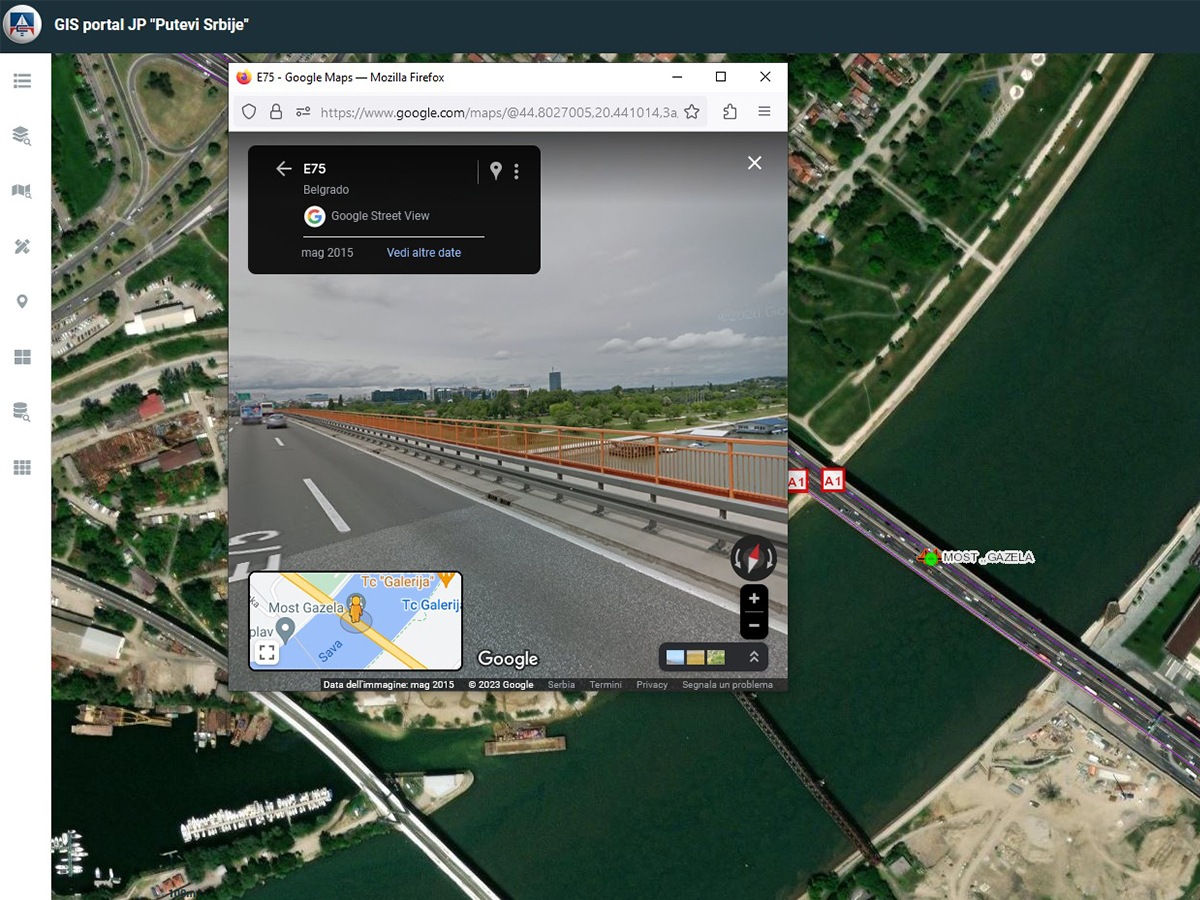
Task: Open the Firefox extensions puzzle icon
Action: (x=730, y=112)
